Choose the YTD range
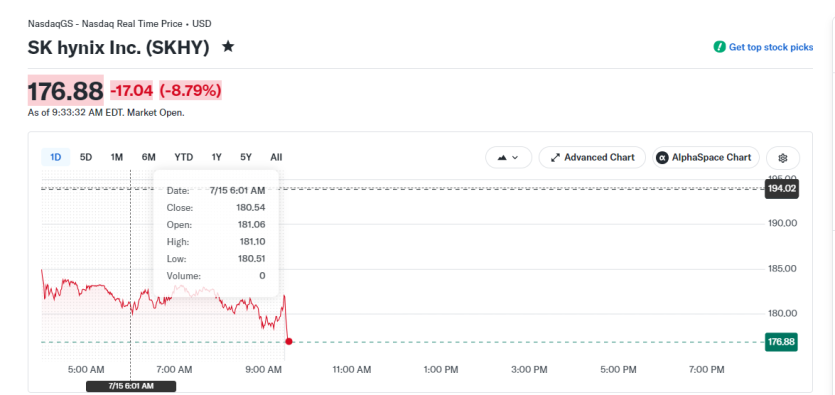Screen dimensions: 835x395 pyautogui.click(x=184, y=157)
